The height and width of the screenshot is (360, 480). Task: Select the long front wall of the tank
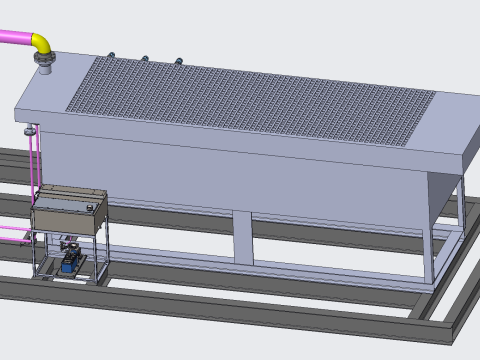tap(233, 180)
